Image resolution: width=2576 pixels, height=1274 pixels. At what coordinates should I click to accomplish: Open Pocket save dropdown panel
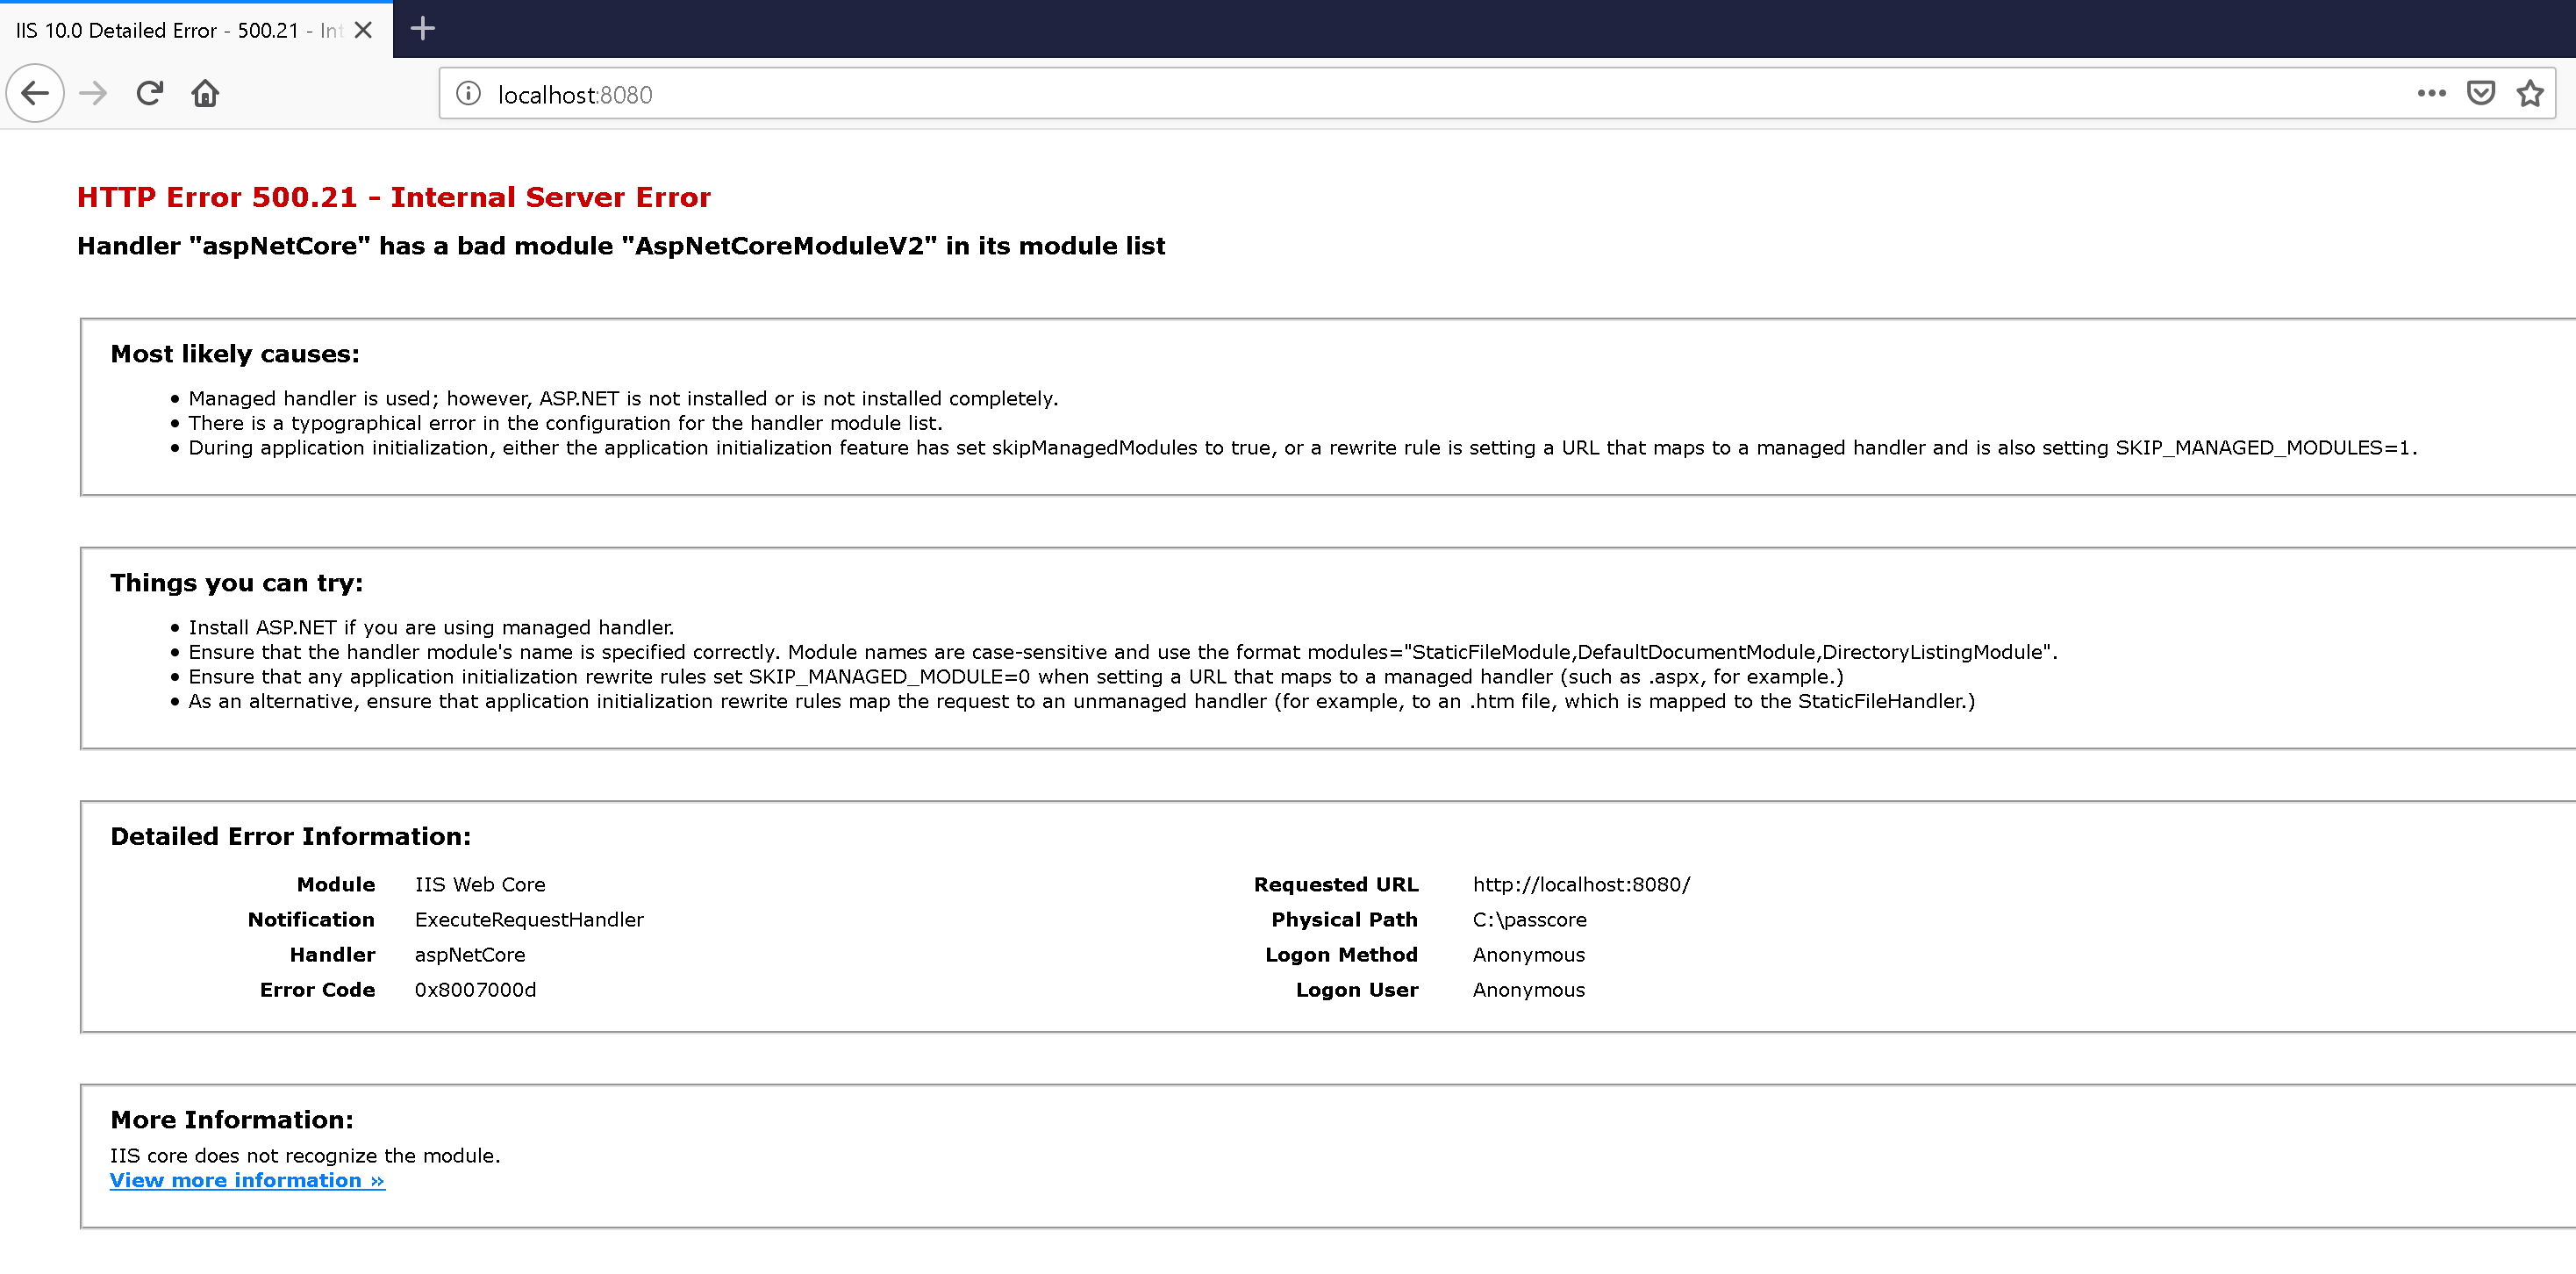pyautogui.click(x=2480, y=92)
